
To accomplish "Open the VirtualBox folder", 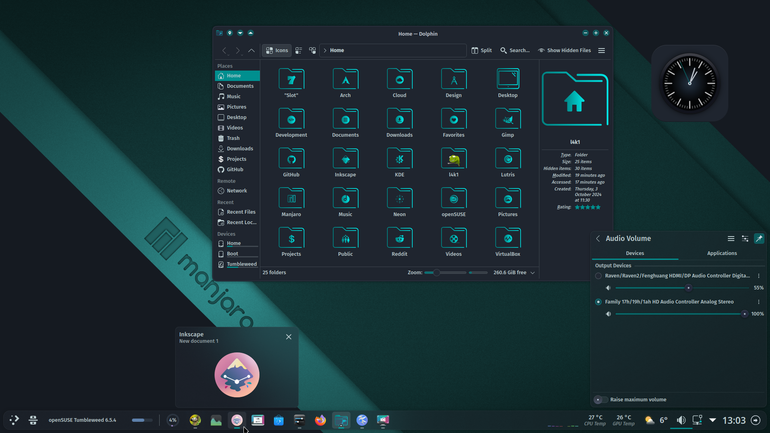I will tap(507, 242).
